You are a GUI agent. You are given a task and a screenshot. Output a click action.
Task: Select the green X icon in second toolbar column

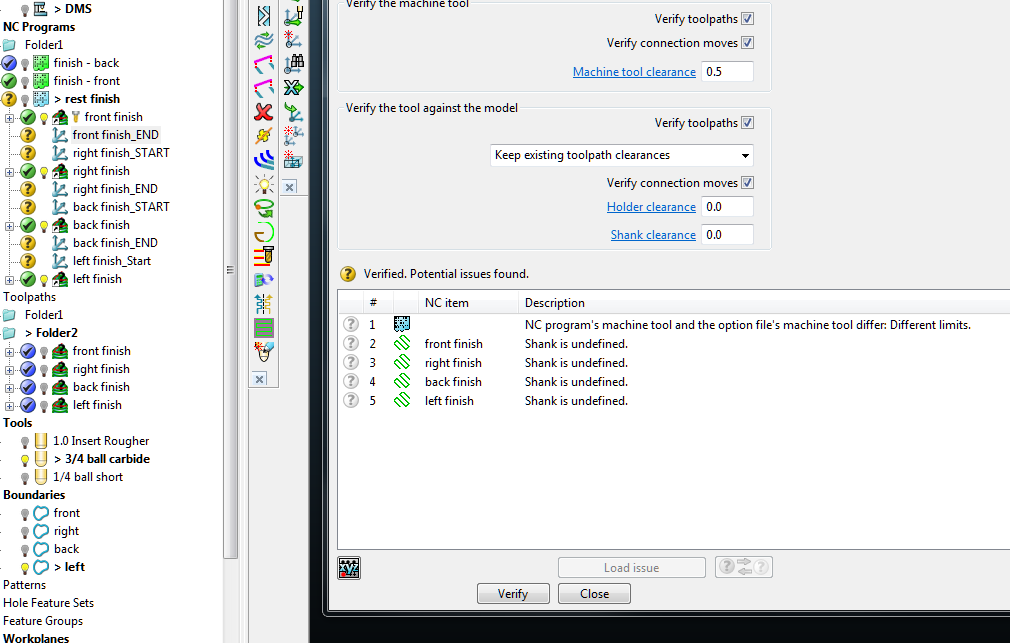[x=293, y=87]
